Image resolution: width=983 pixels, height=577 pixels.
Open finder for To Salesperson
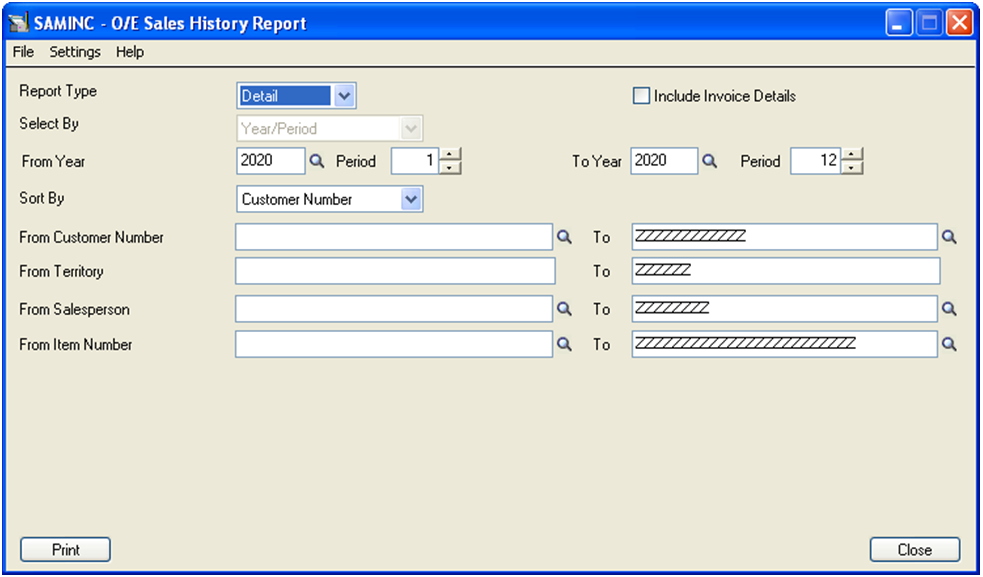pyautogui.click(x=950, y=309)
